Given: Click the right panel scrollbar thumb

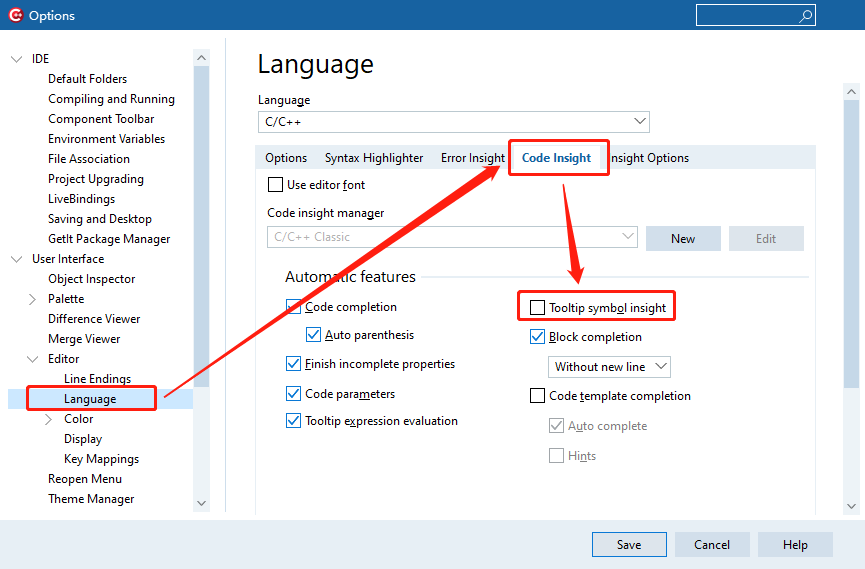Looking at the screenshot, I should 851,244.
